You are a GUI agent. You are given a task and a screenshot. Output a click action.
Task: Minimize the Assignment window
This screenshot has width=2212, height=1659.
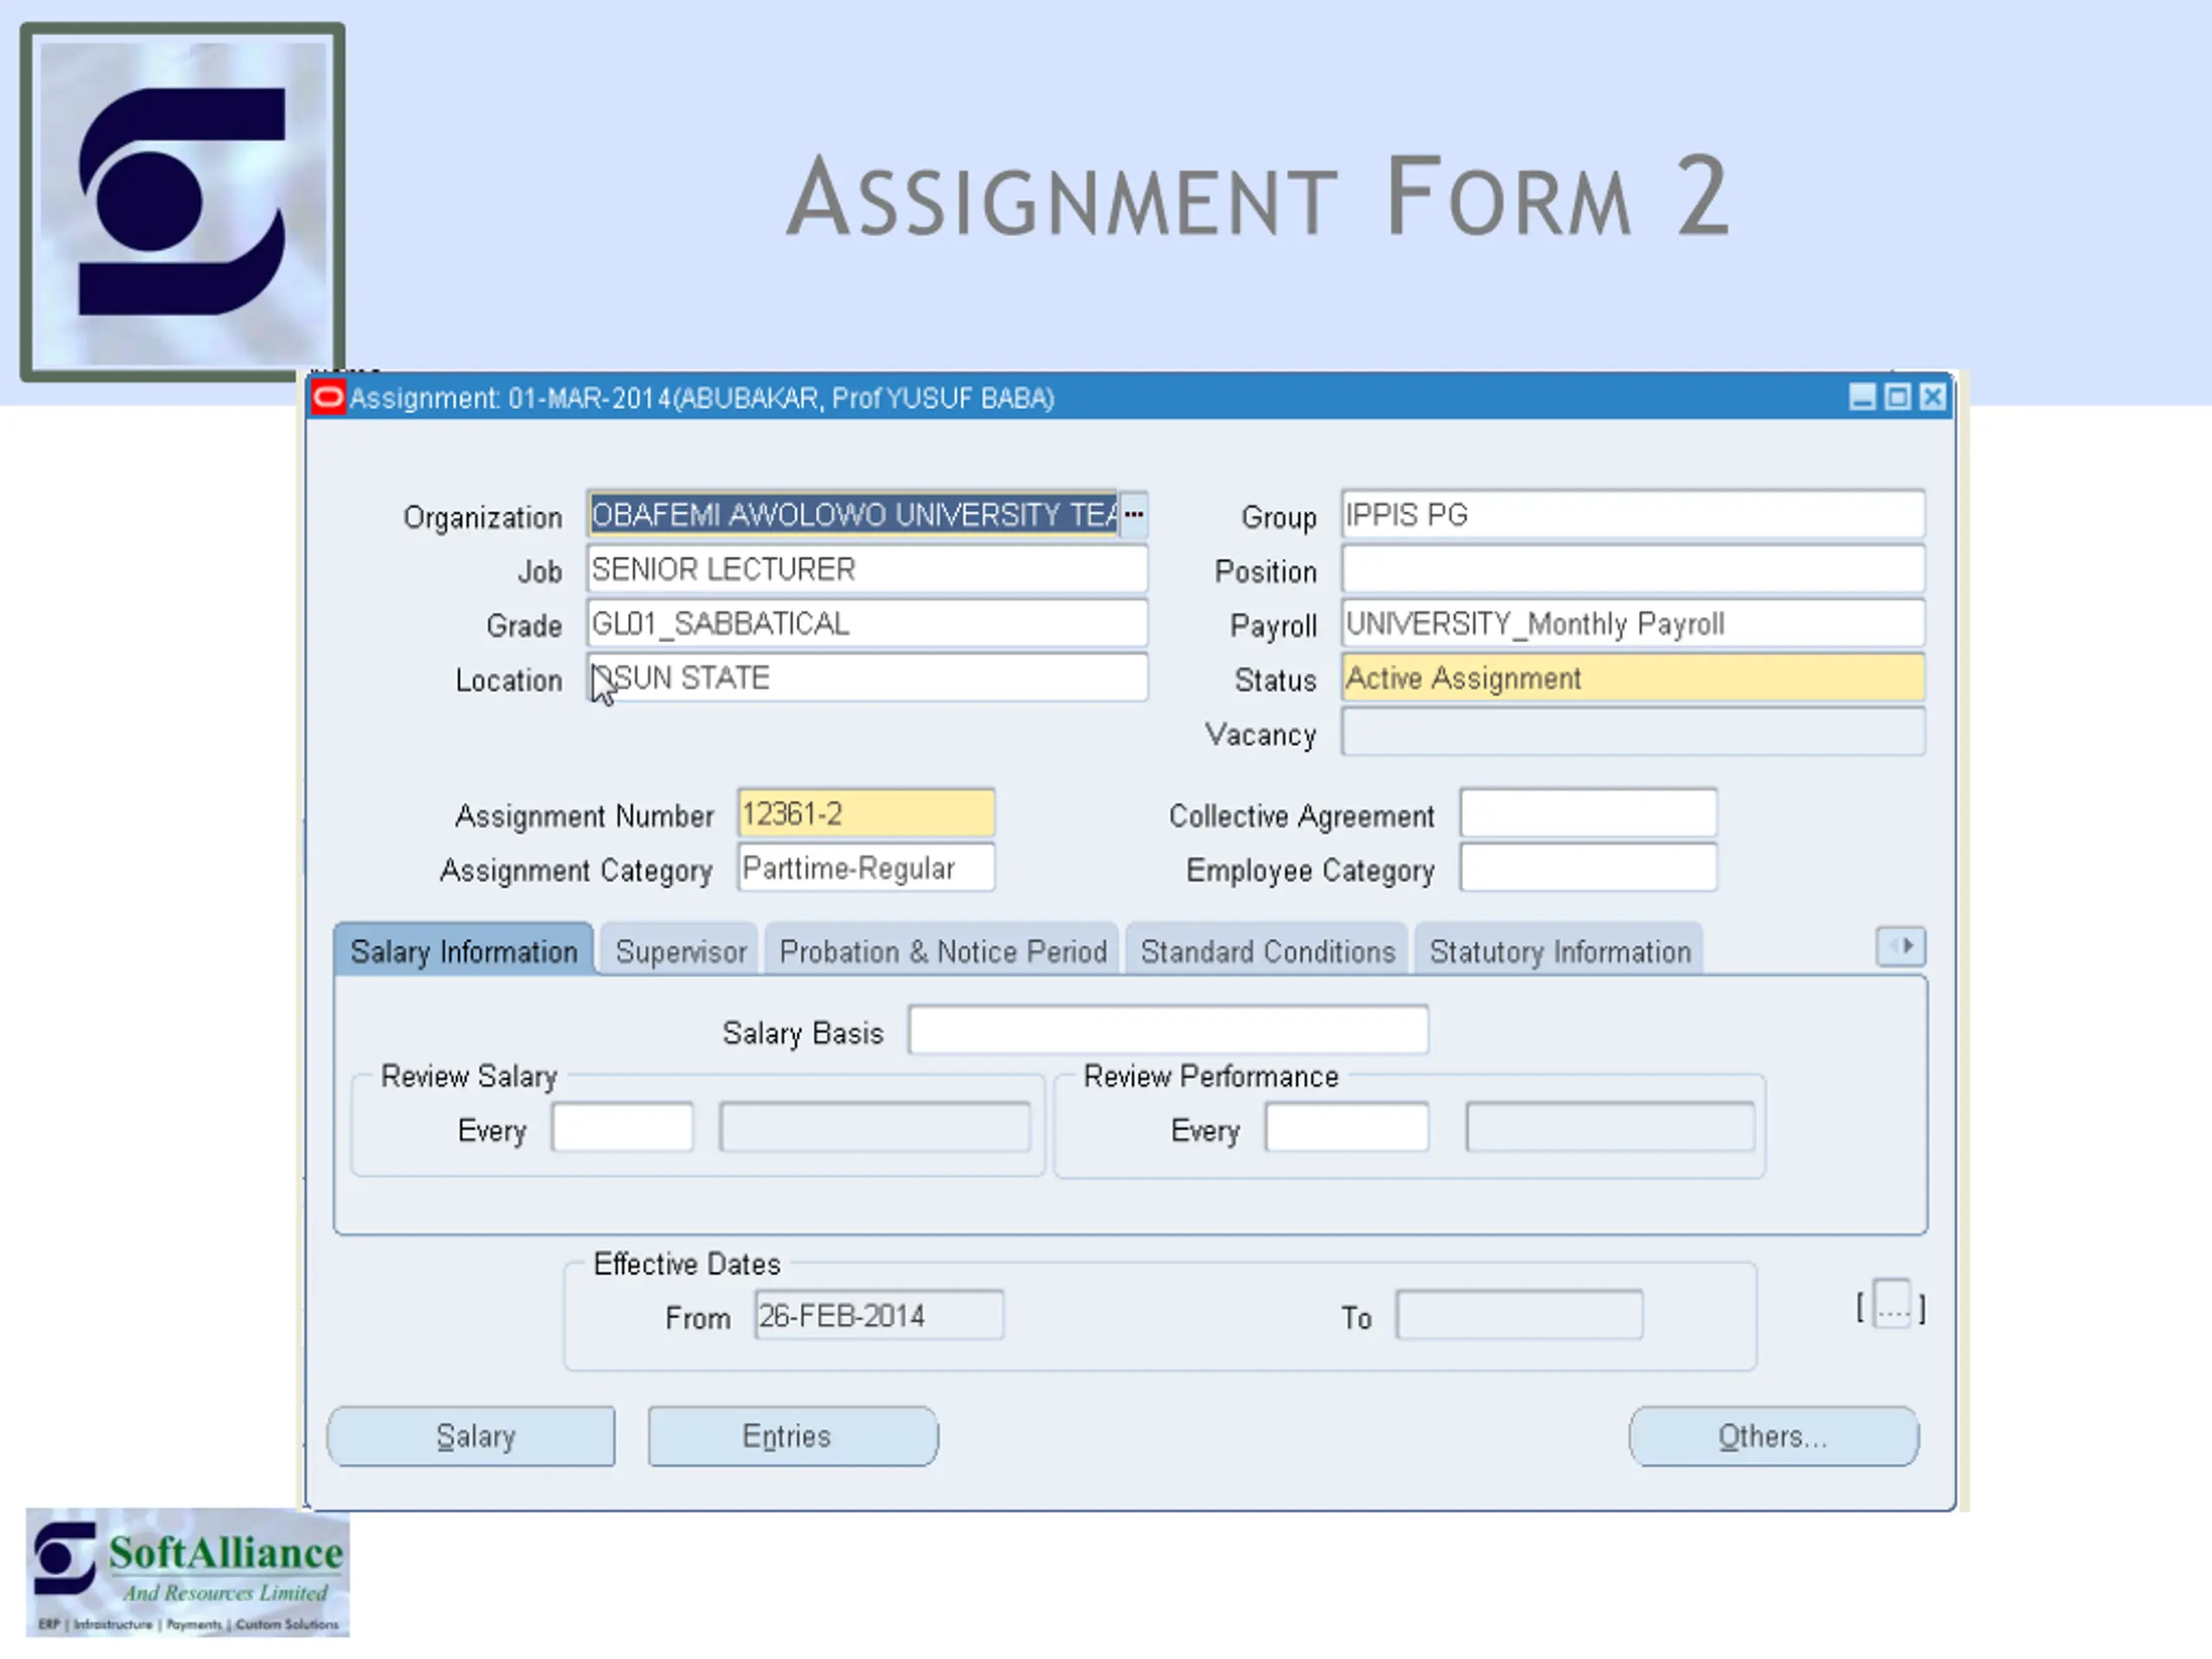click(x=1861, y=398)
